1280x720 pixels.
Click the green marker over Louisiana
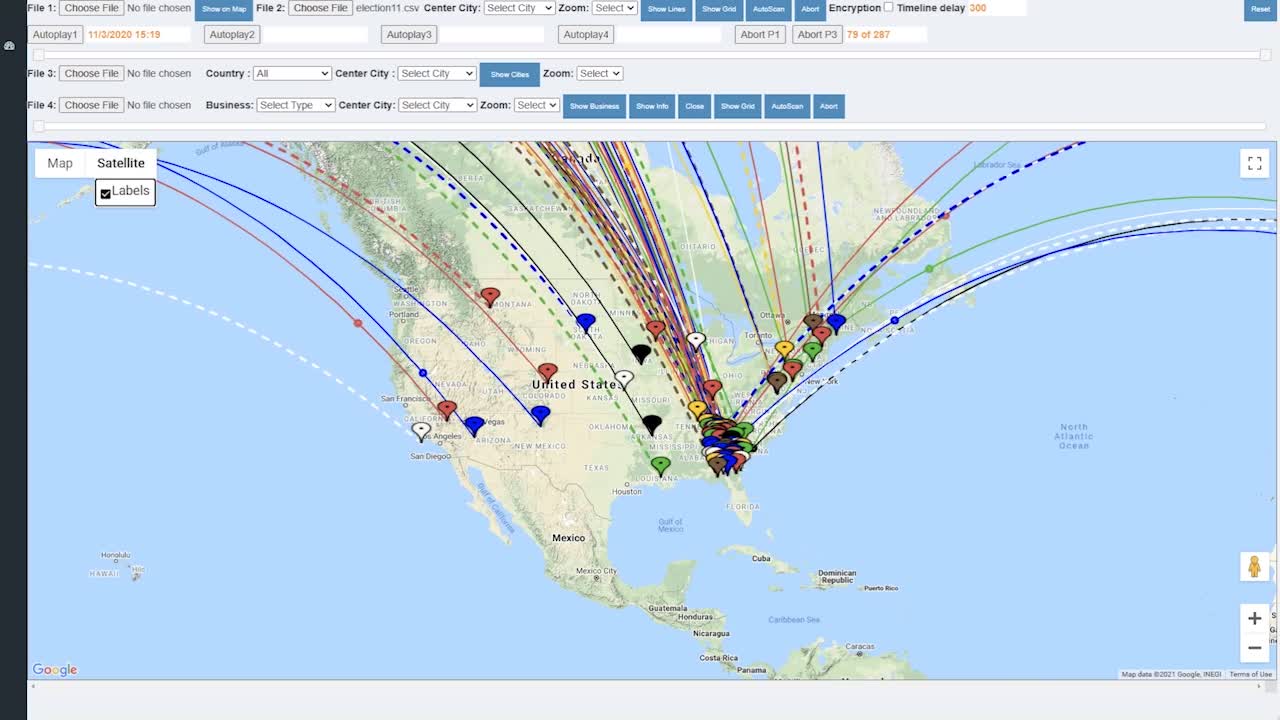pos(660,465)
